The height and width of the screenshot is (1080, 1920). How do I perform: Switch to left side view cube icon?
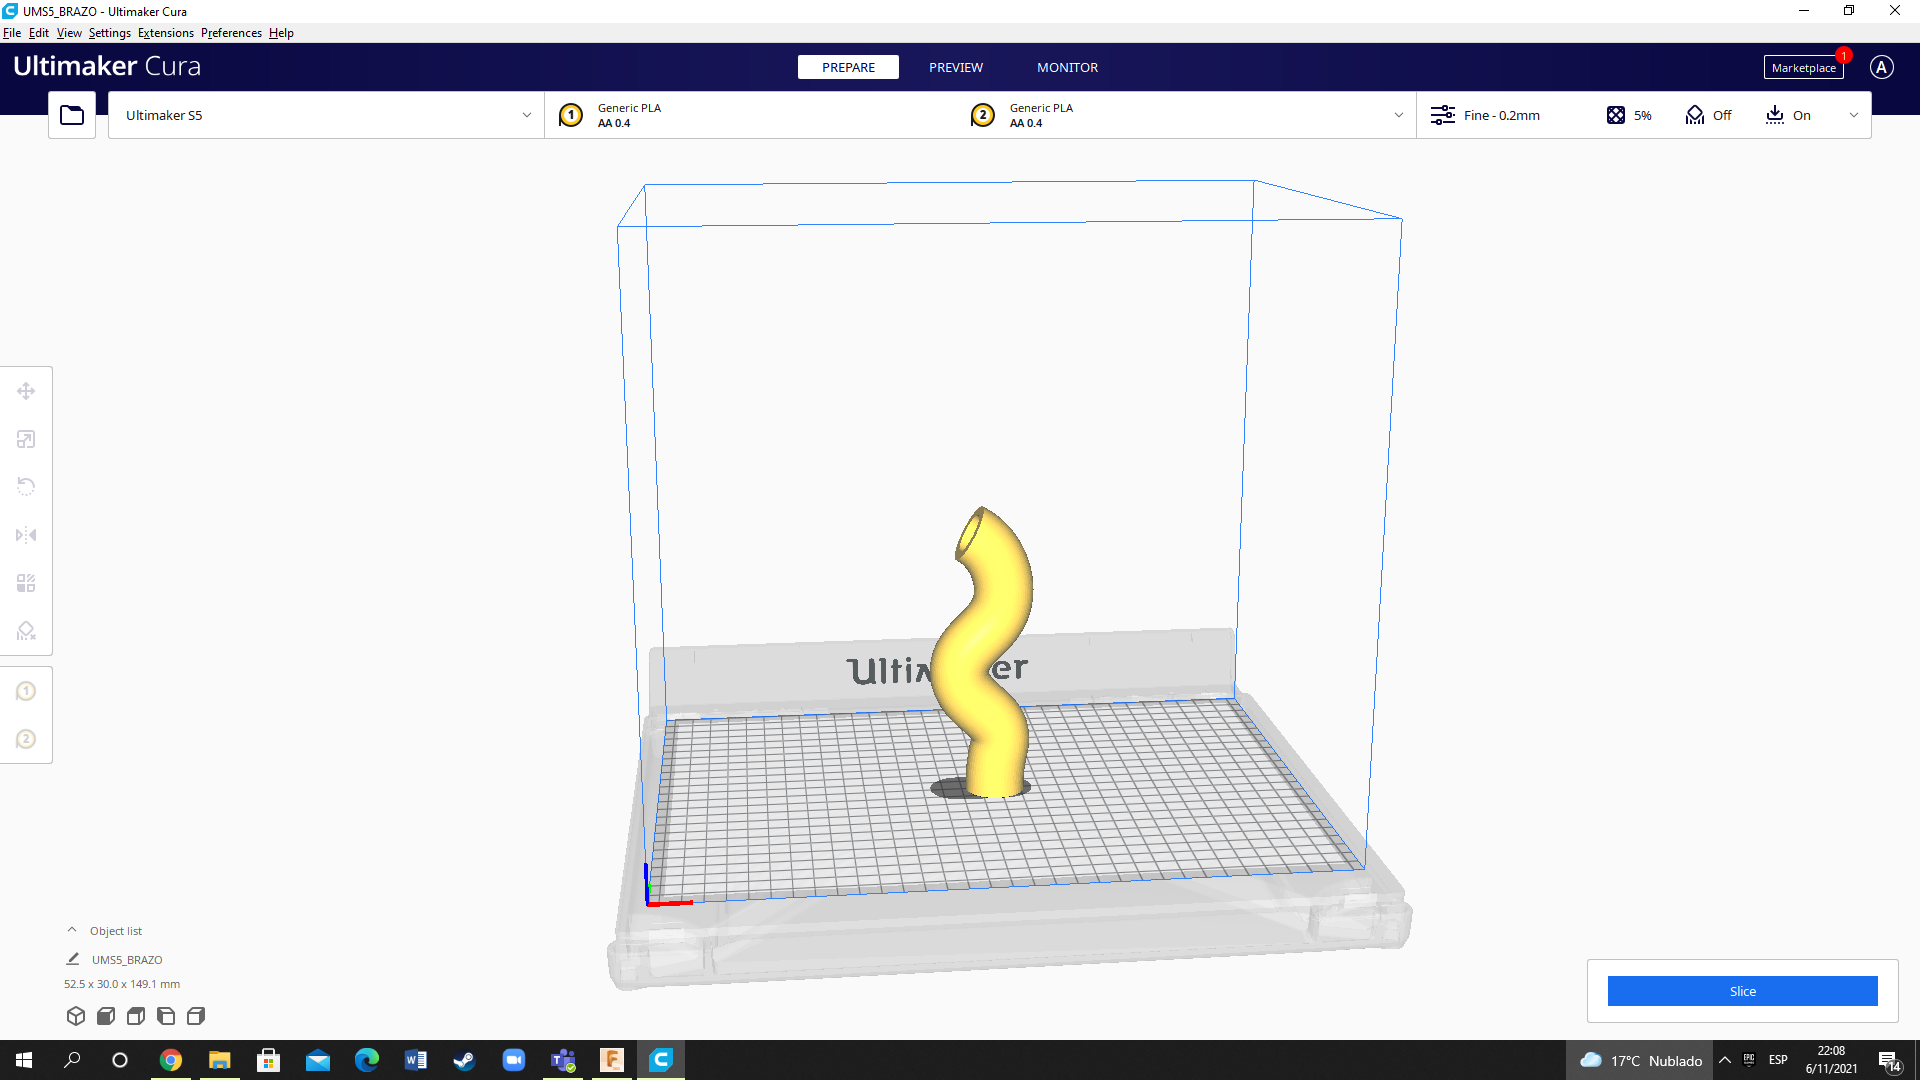click(166, 1016)
